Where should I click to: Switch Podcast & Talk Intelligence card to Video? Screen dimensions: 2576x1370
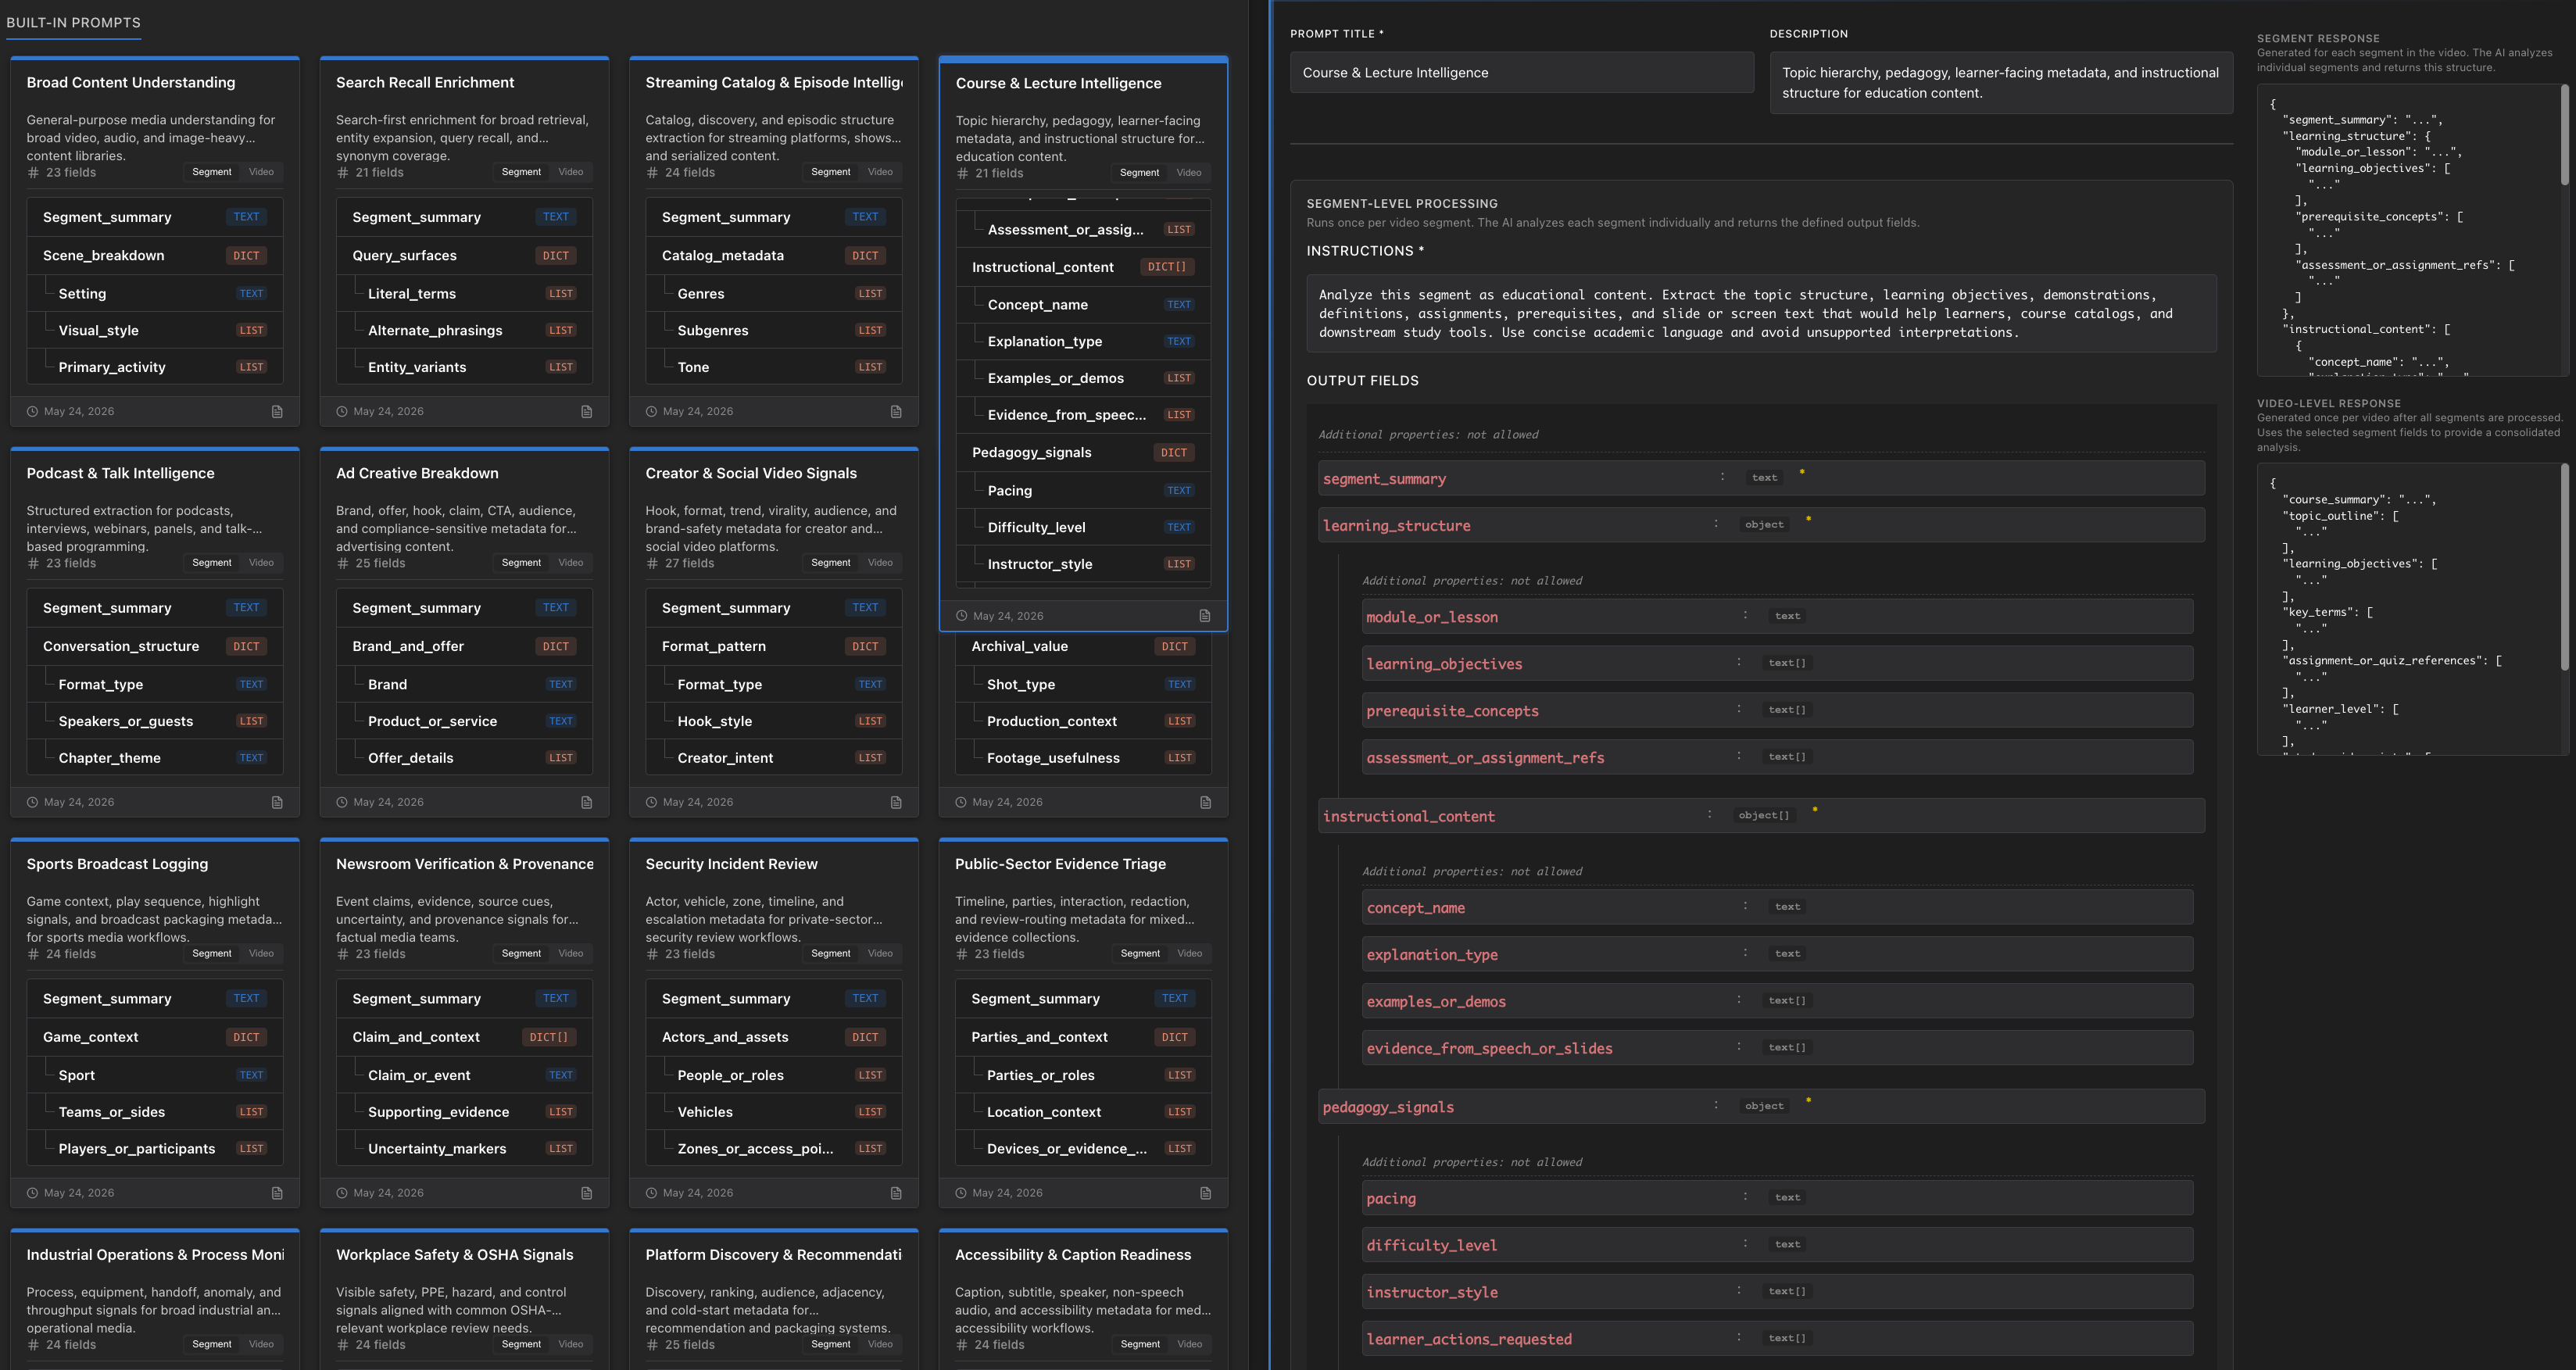coord(261,563)
